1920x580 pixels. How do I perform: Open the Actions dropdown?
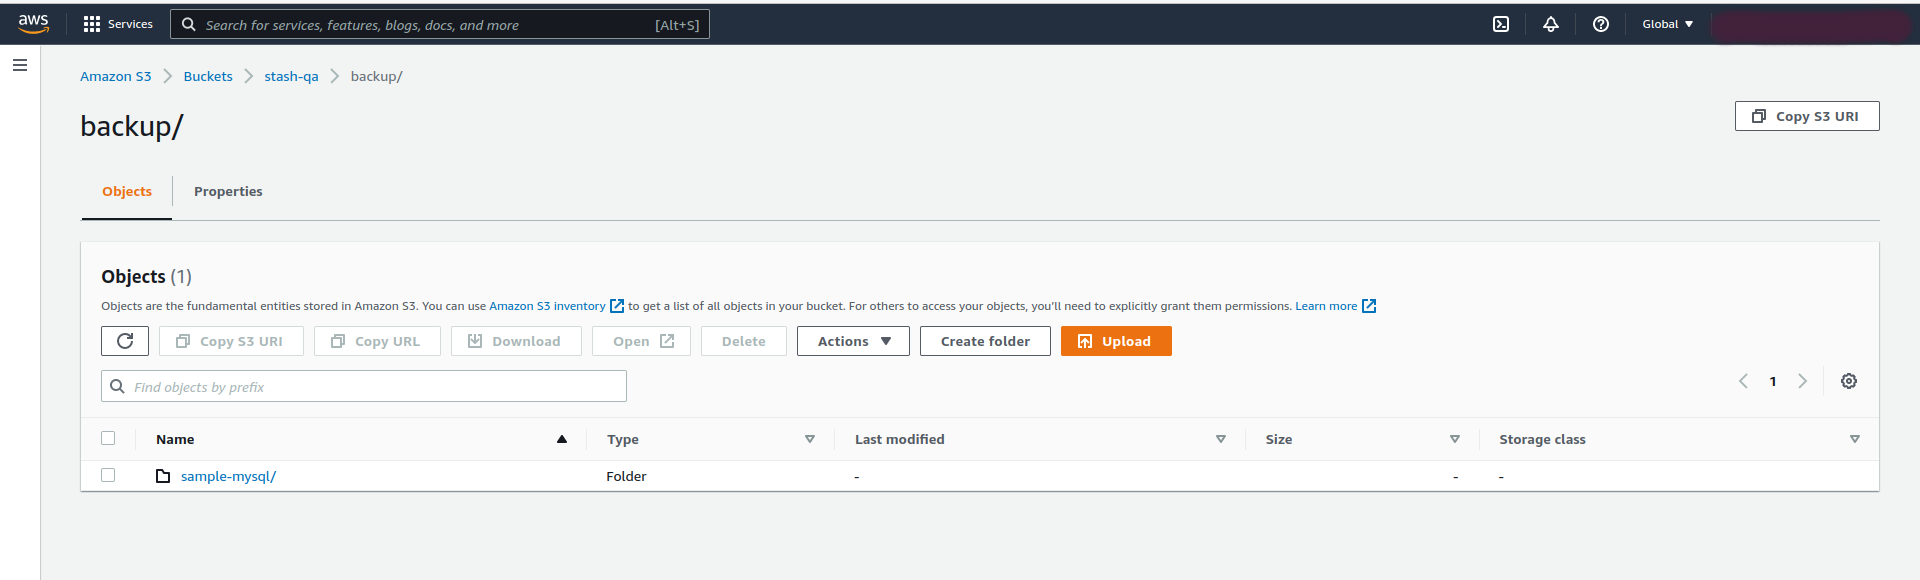click(853, 341)
